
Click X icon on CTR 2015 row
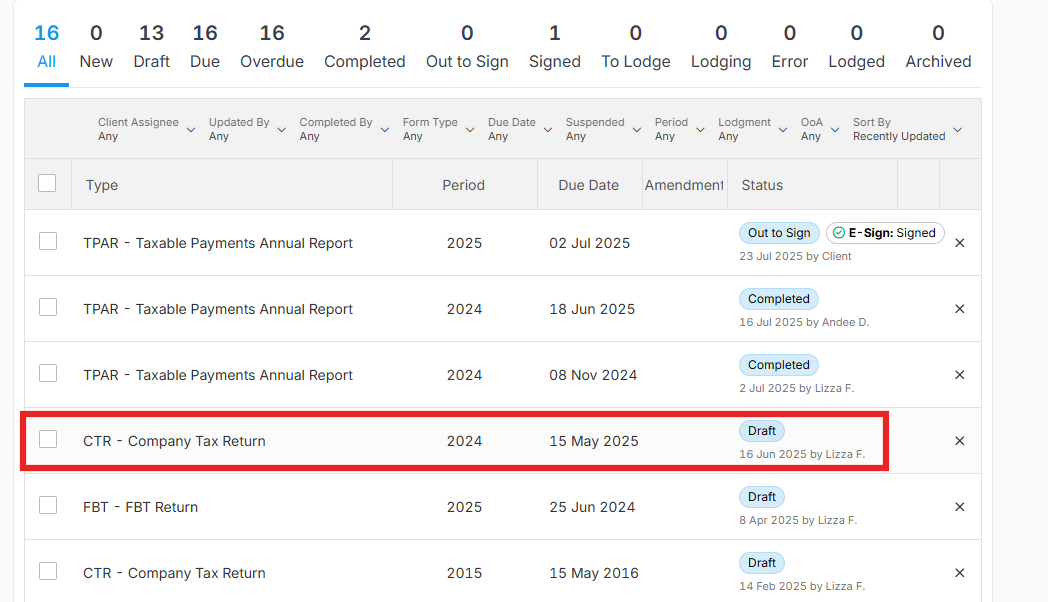click(960, 573)
